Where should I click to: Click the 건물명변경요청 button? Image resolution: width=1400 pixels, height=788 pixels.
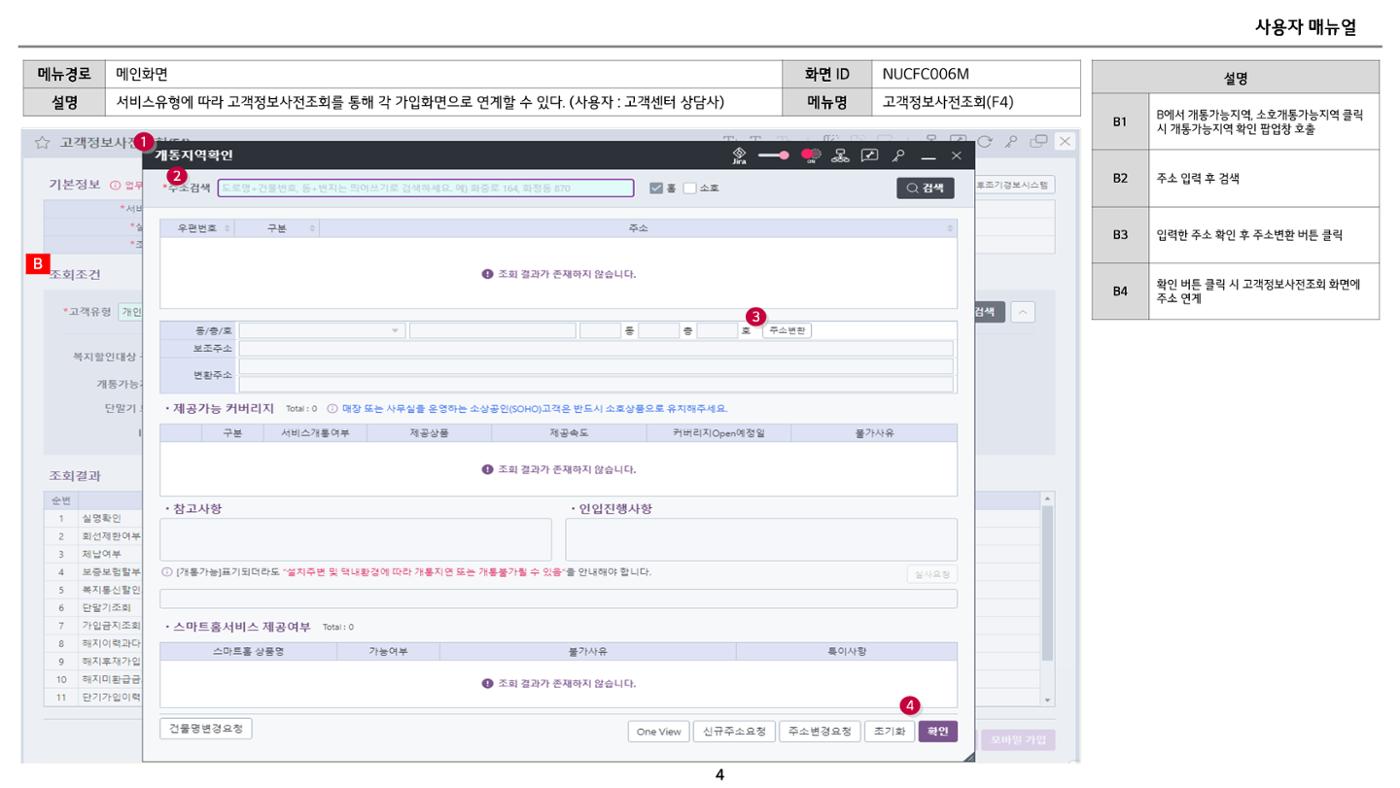[x=206, y=728]
